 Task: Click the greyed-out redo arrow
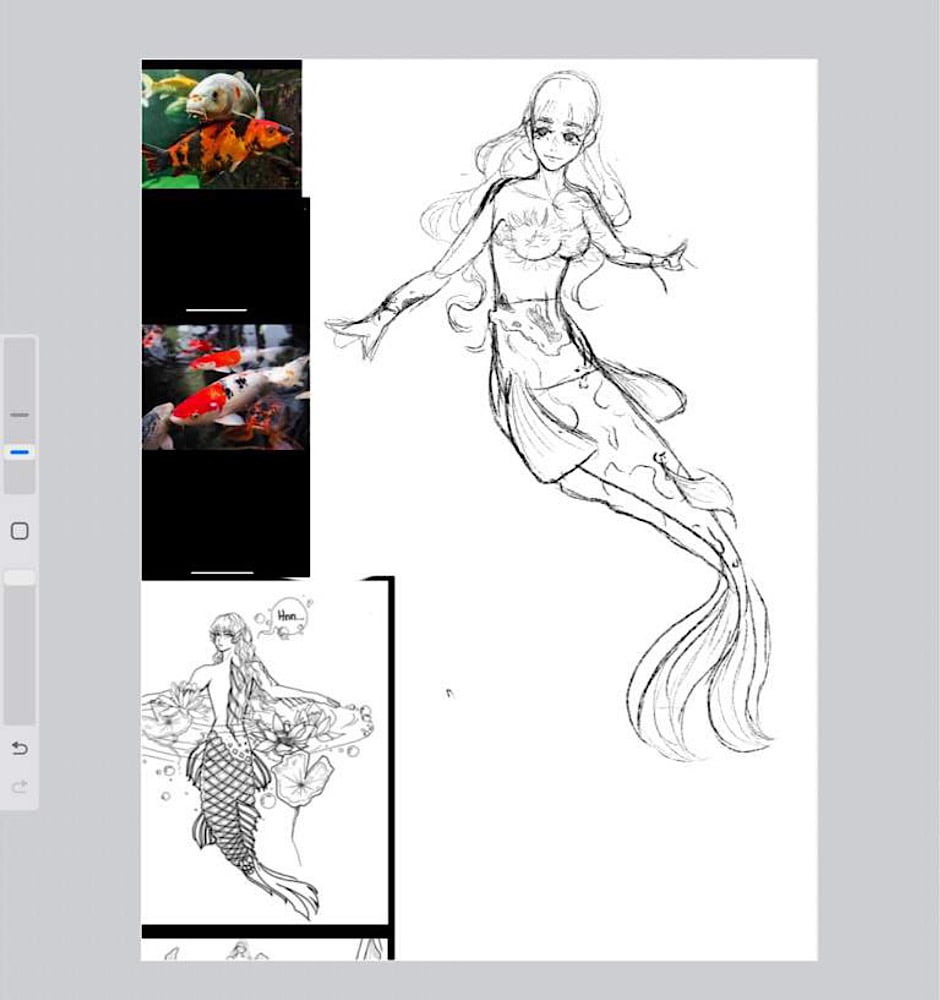click(x=19, y=788)
